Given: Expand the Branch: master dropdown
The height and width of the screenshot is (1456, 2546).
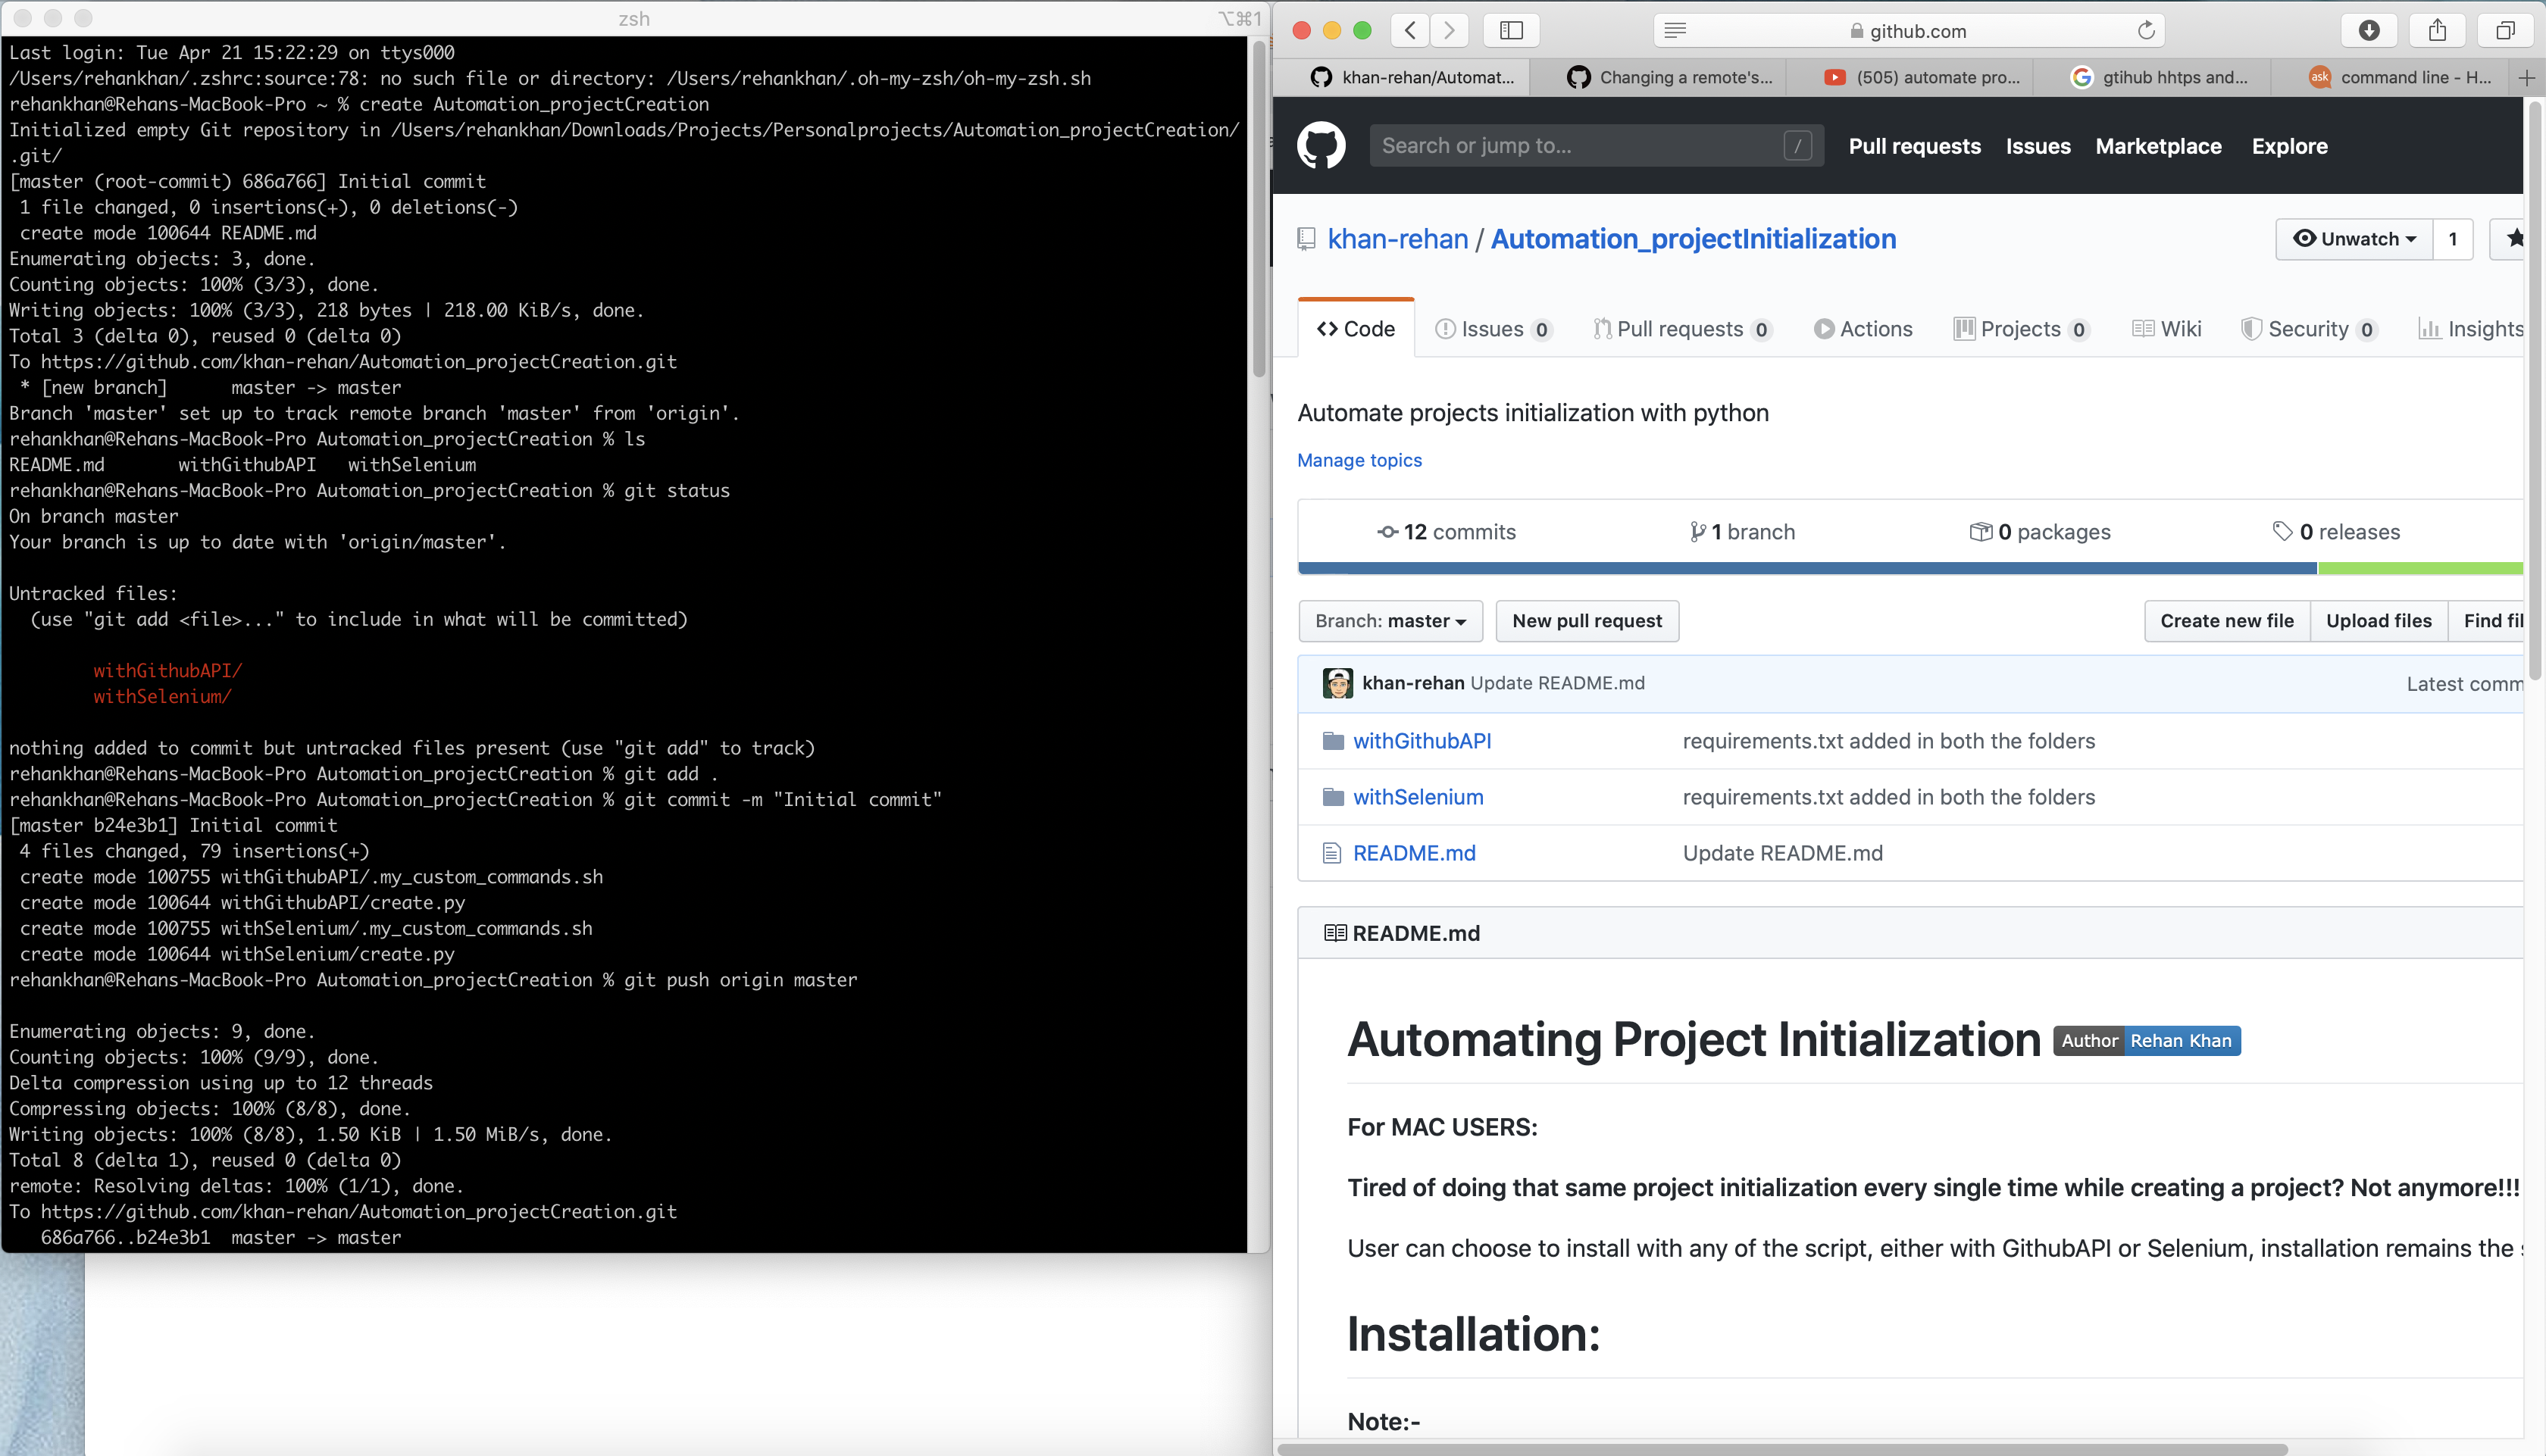Looking at the screenshot, I should [1390, 621].
